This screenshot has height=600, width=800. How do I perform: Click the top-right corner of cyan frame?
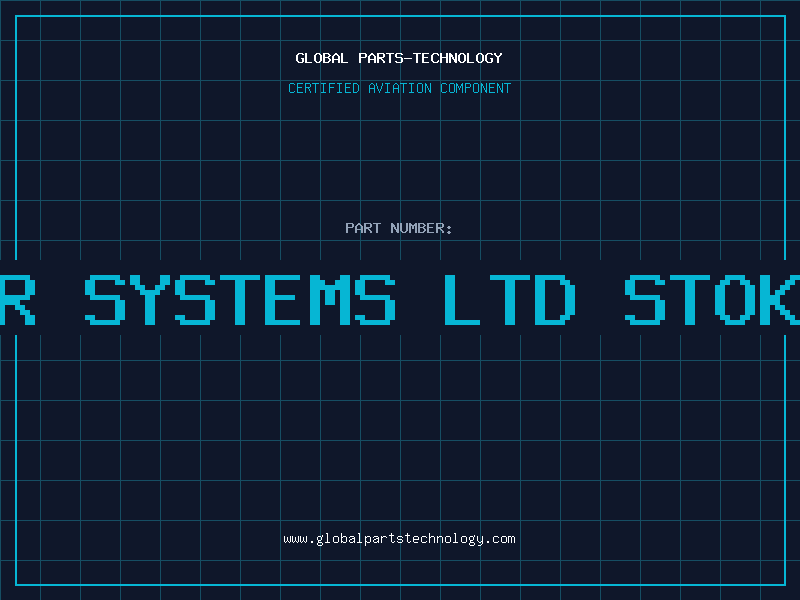(785, 16)
